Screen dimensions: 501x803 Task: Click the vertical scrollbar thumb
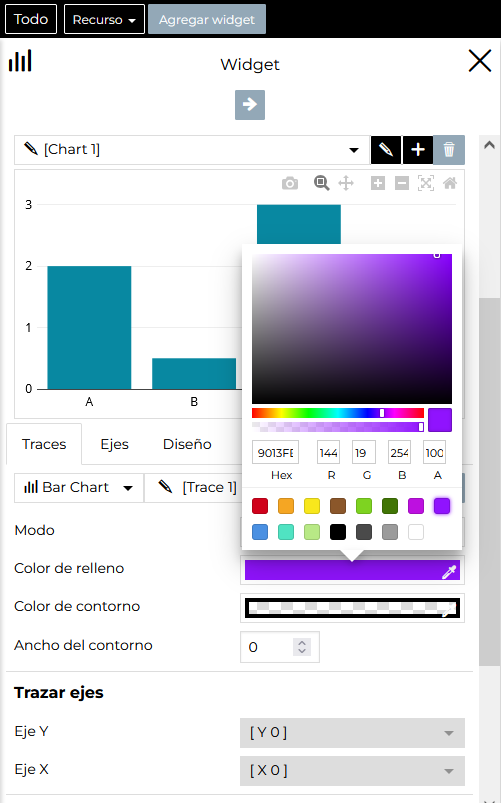pos(490,481)
